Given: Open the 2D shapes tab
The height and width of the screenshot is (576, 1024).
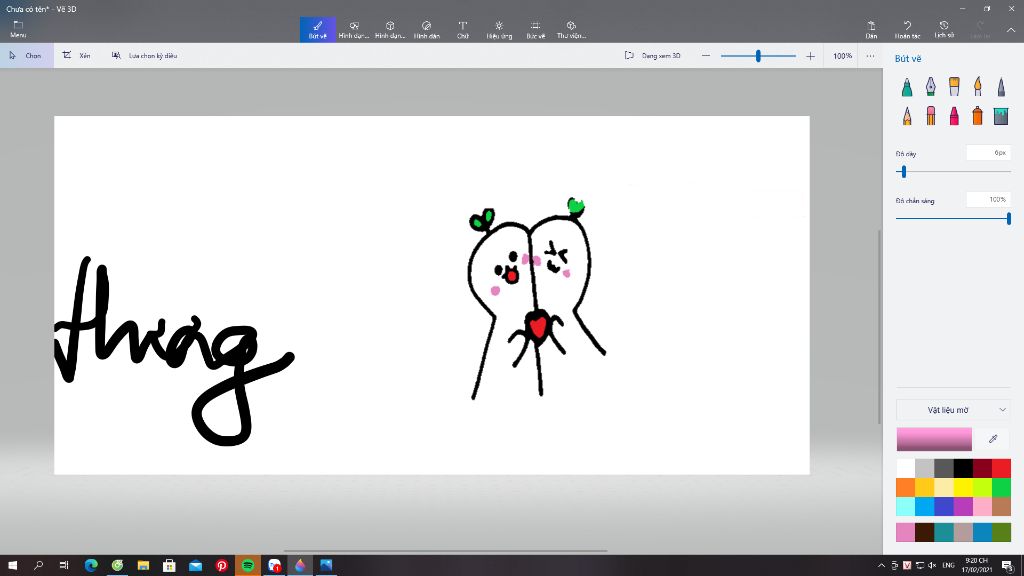Looking at the screenshot, I should coord(354,29).
